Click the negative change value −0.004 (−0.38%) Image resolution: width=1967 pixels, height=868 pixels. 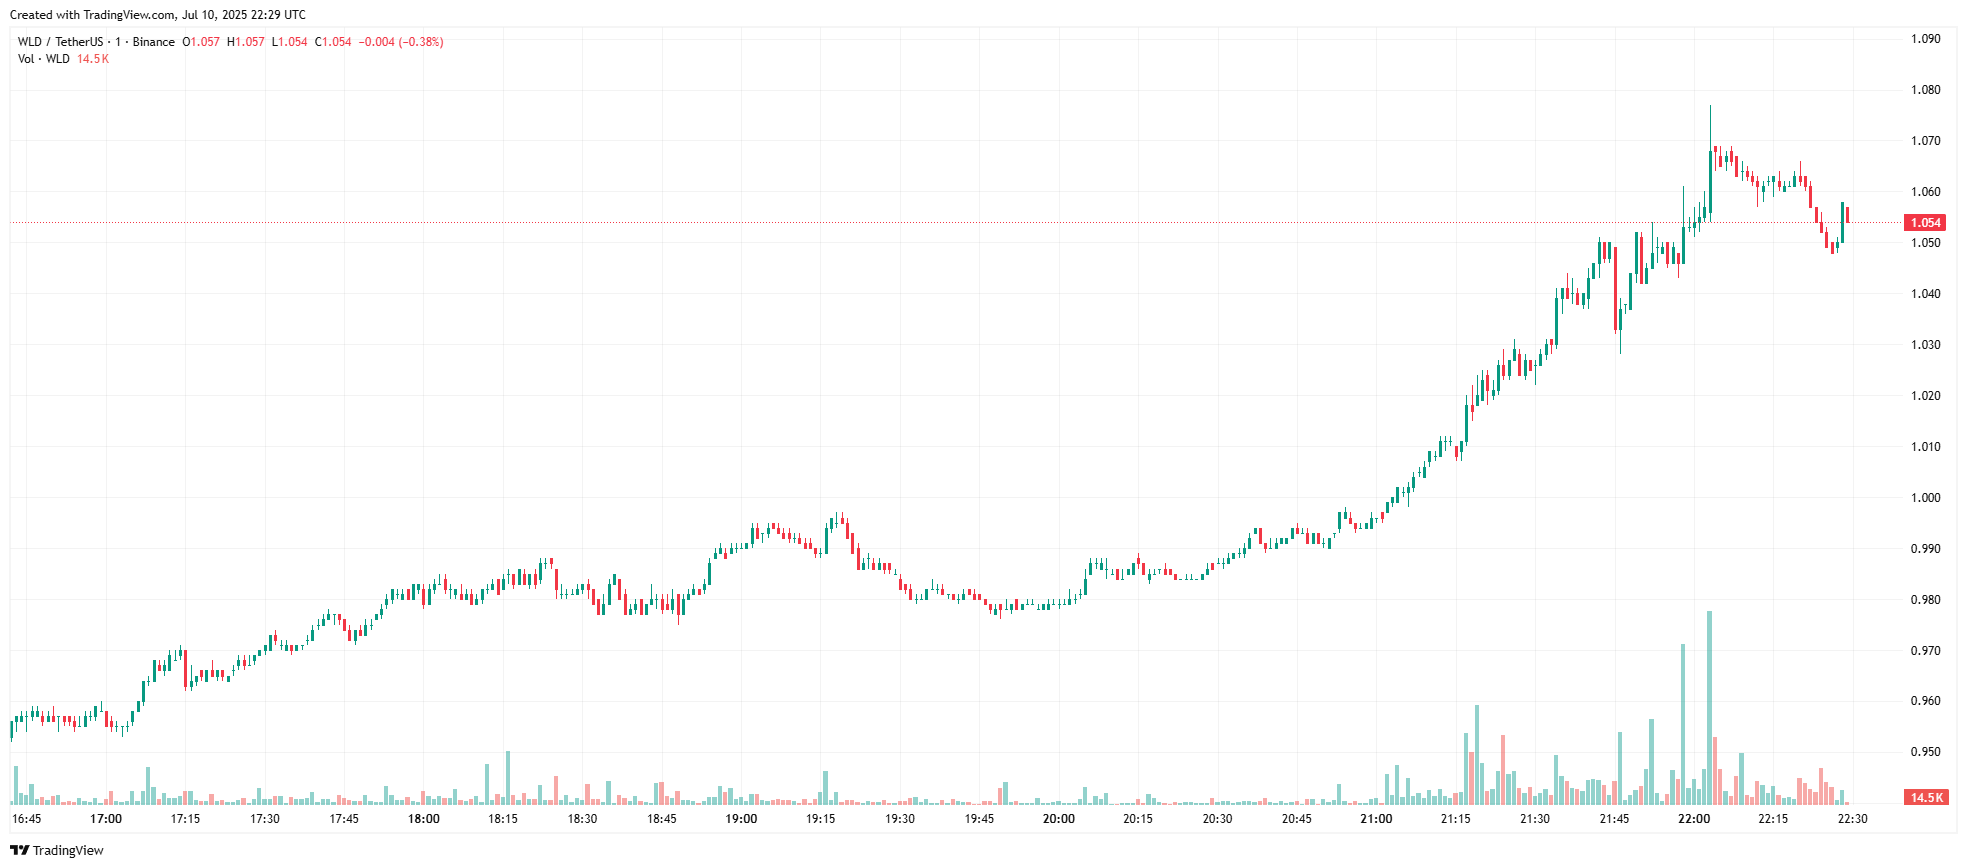[x=401, y=42]
